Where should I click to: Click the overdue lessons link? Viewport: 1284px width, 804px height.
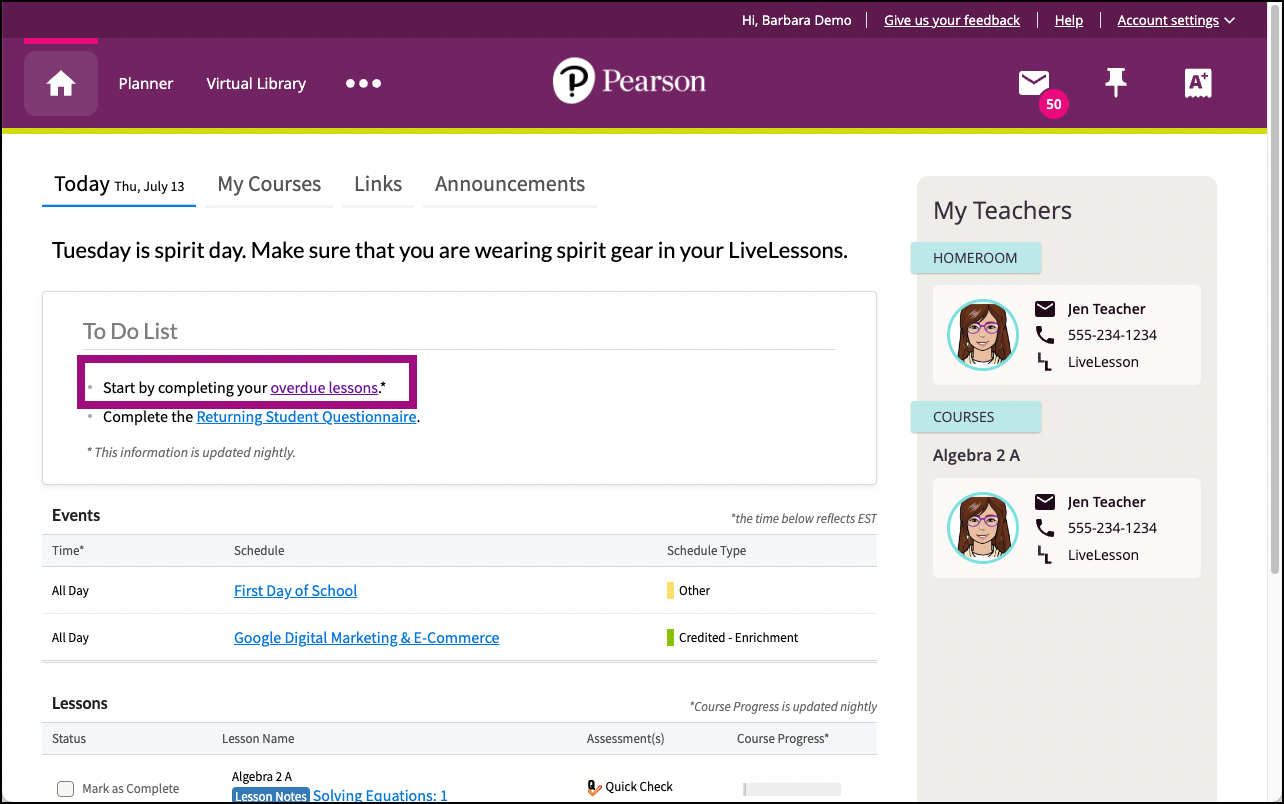[324, 388]
